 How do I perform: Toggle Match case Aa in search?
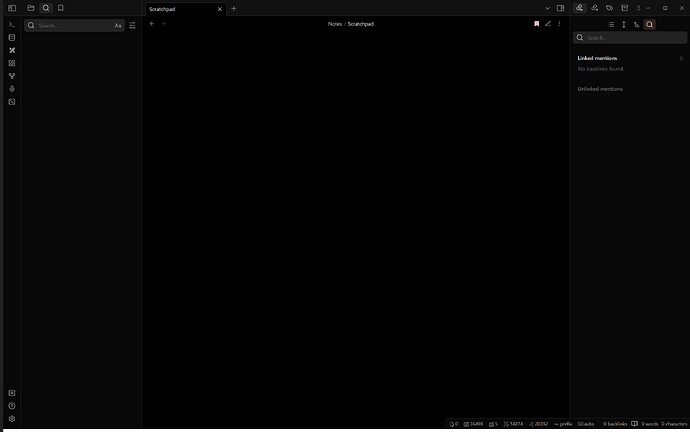117,26
